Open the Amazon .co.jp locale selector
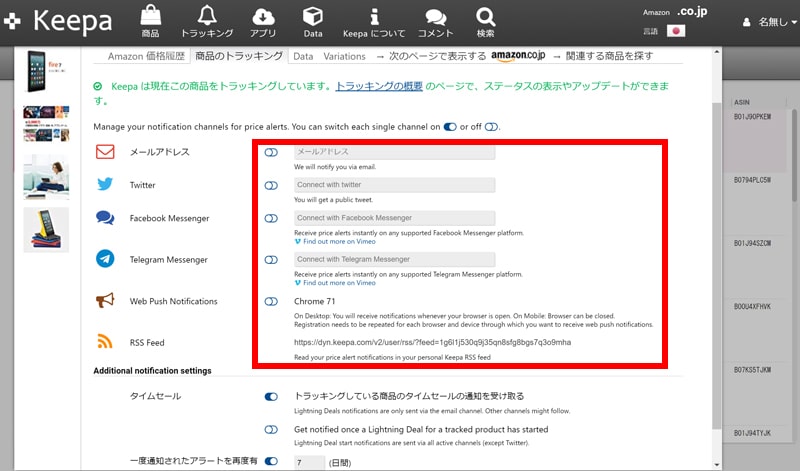The height and width of the screenshot is (471, 800). 675,12
